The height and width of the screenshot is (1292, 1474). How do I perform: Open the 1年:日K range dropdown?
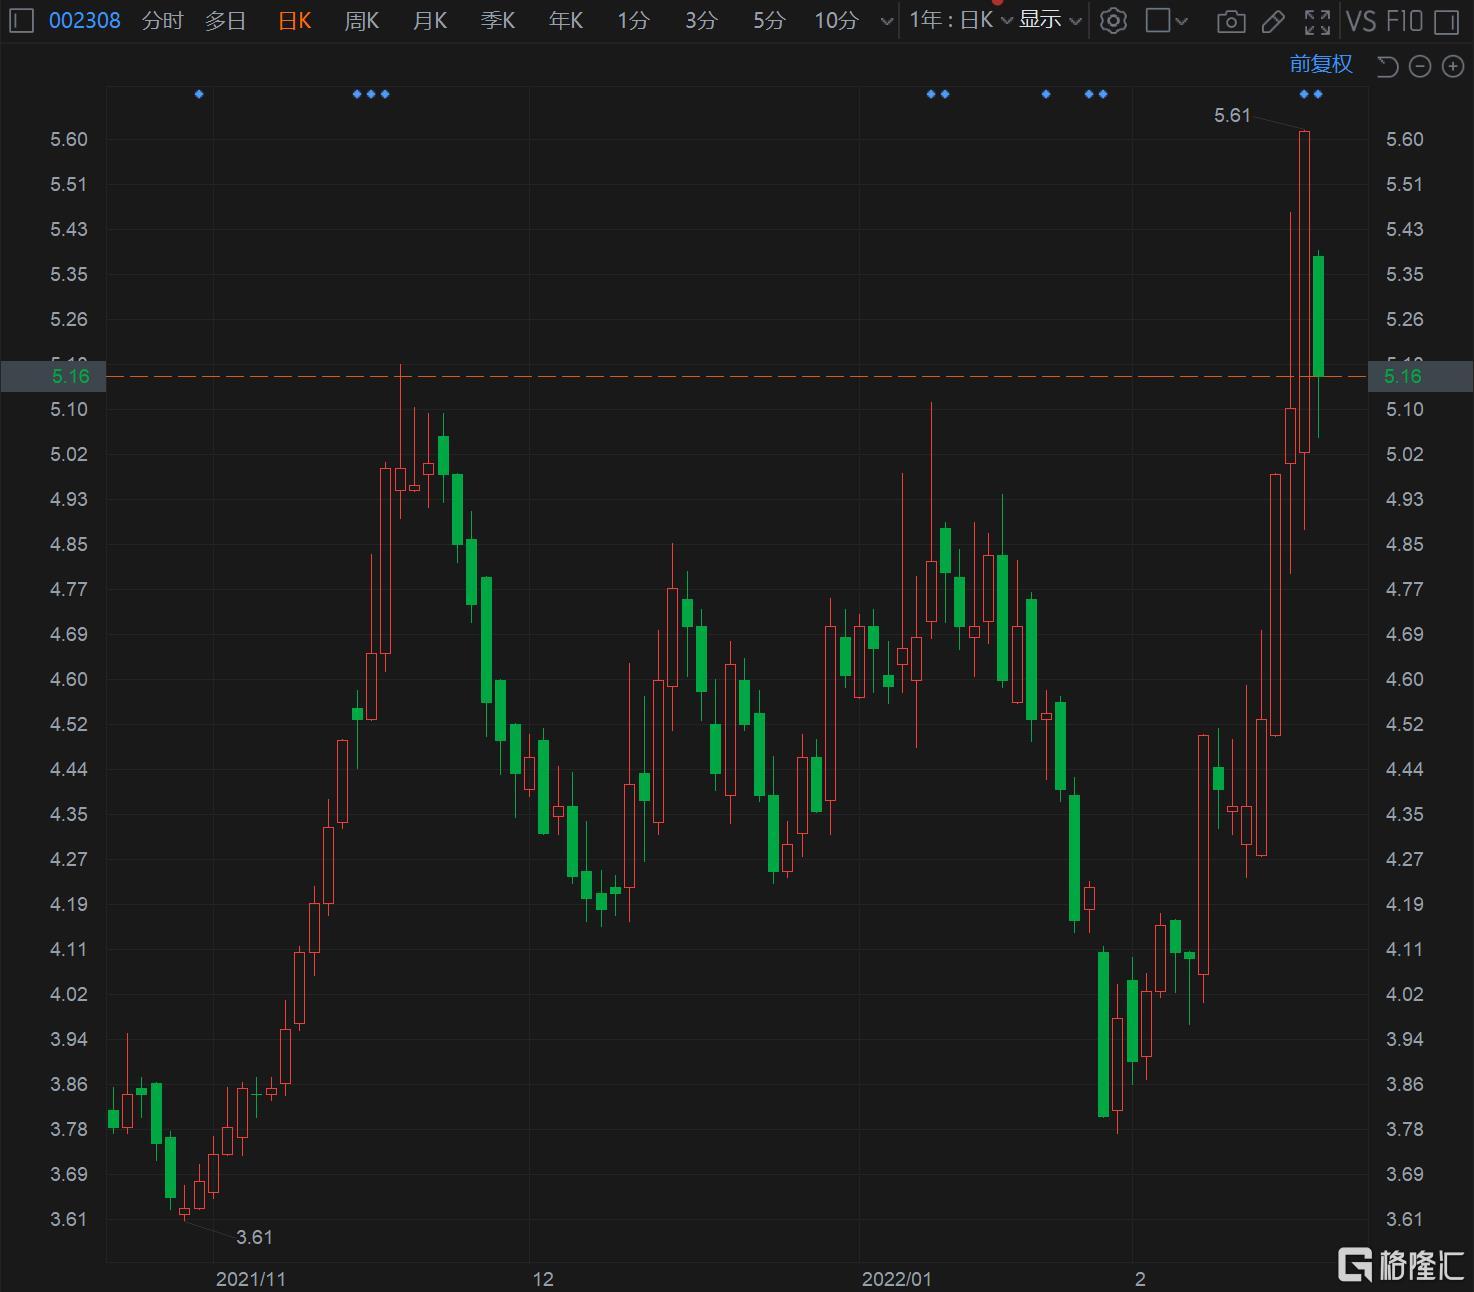(960, 21)
